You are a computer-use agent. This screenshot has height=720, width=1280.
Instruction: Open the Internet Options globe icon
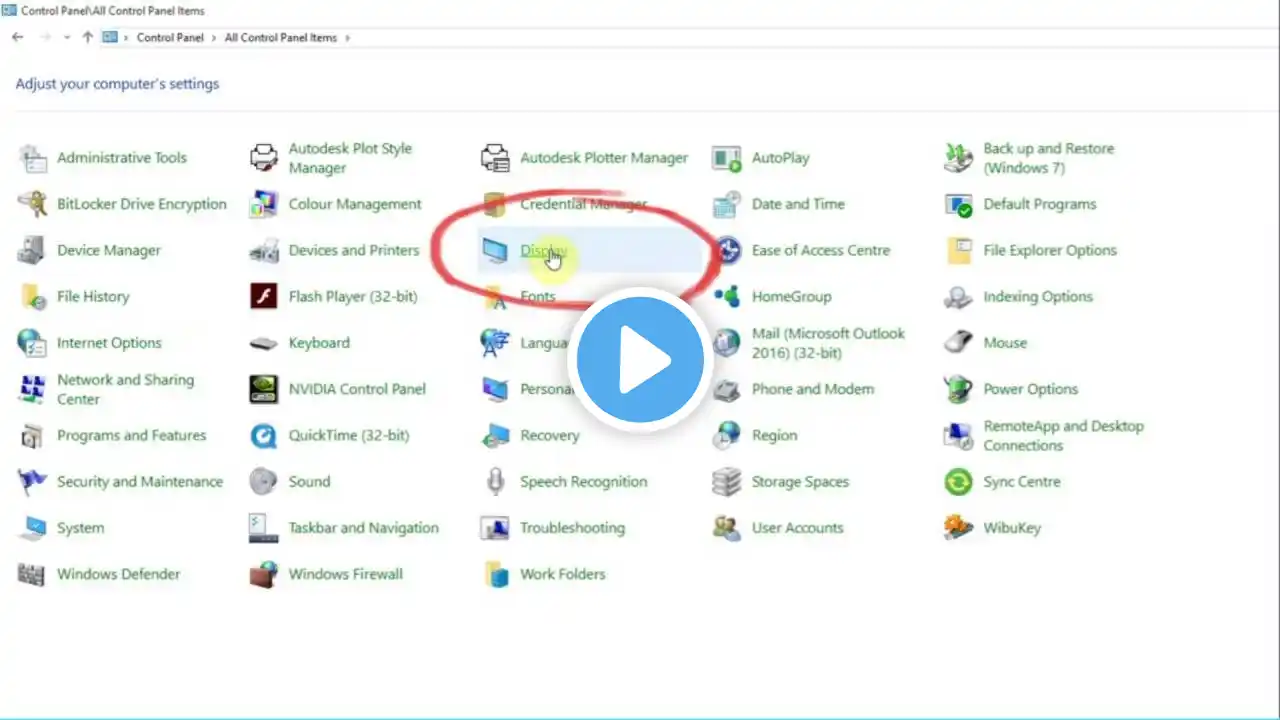click(x=32, y=343)
